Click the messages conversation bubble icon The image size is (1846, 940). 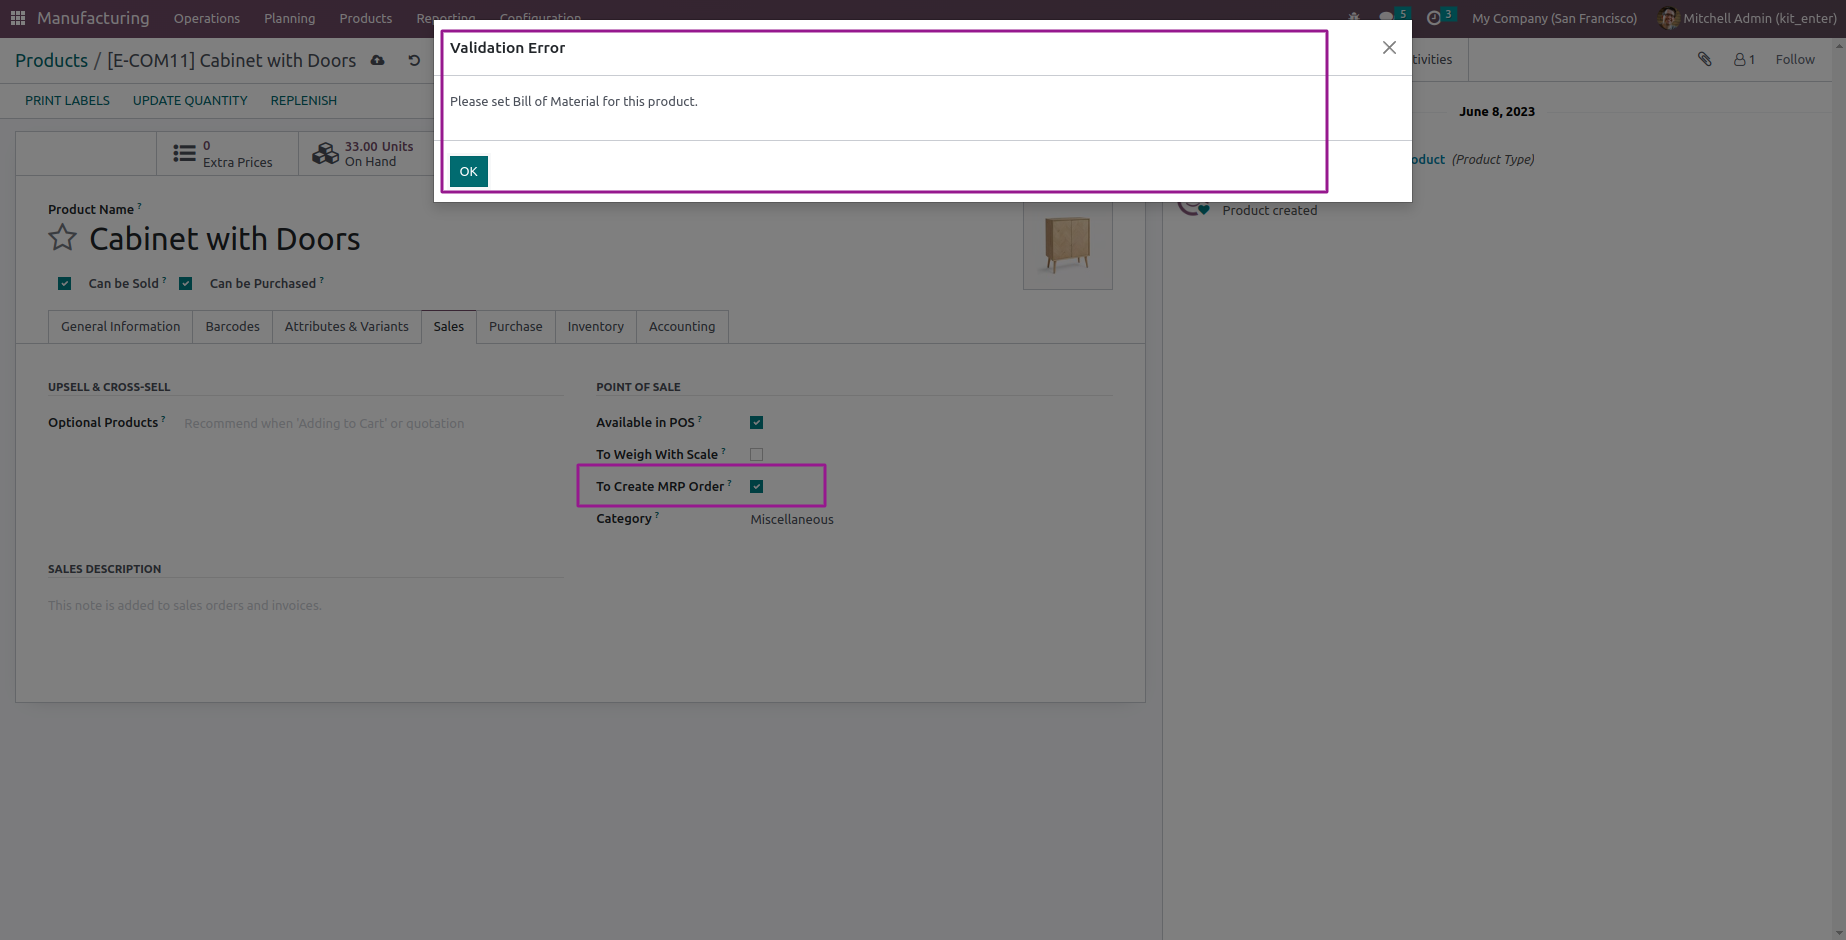click(1385, 17)
